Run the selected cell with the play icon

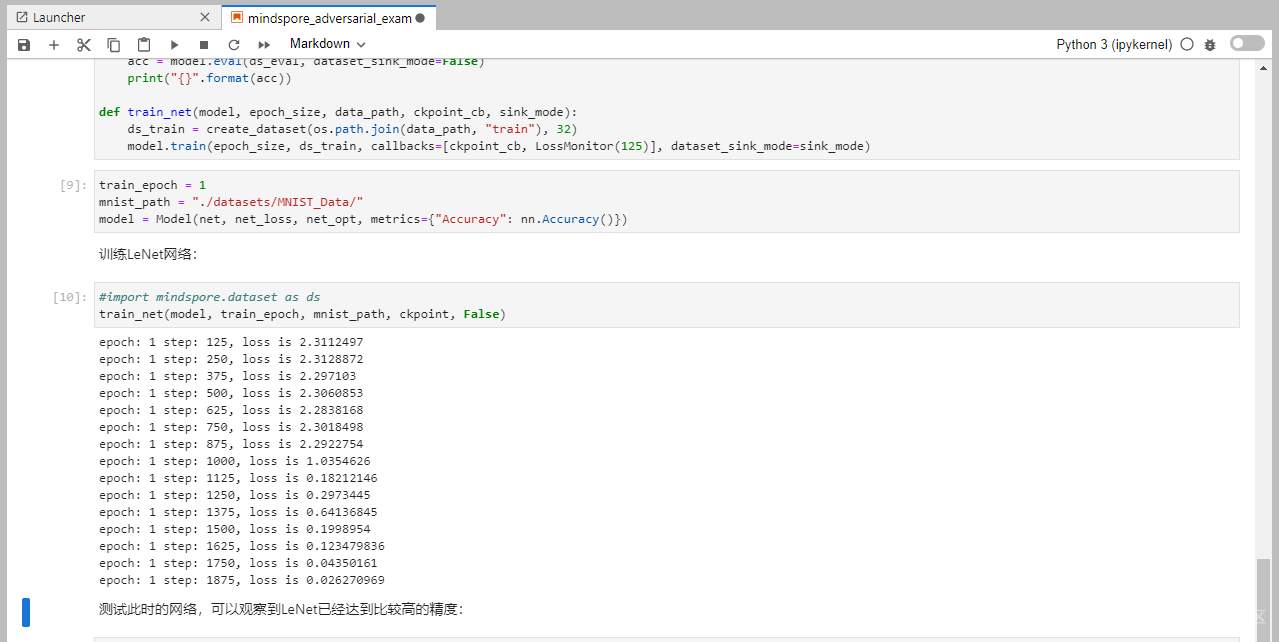[x=174, y=45]
